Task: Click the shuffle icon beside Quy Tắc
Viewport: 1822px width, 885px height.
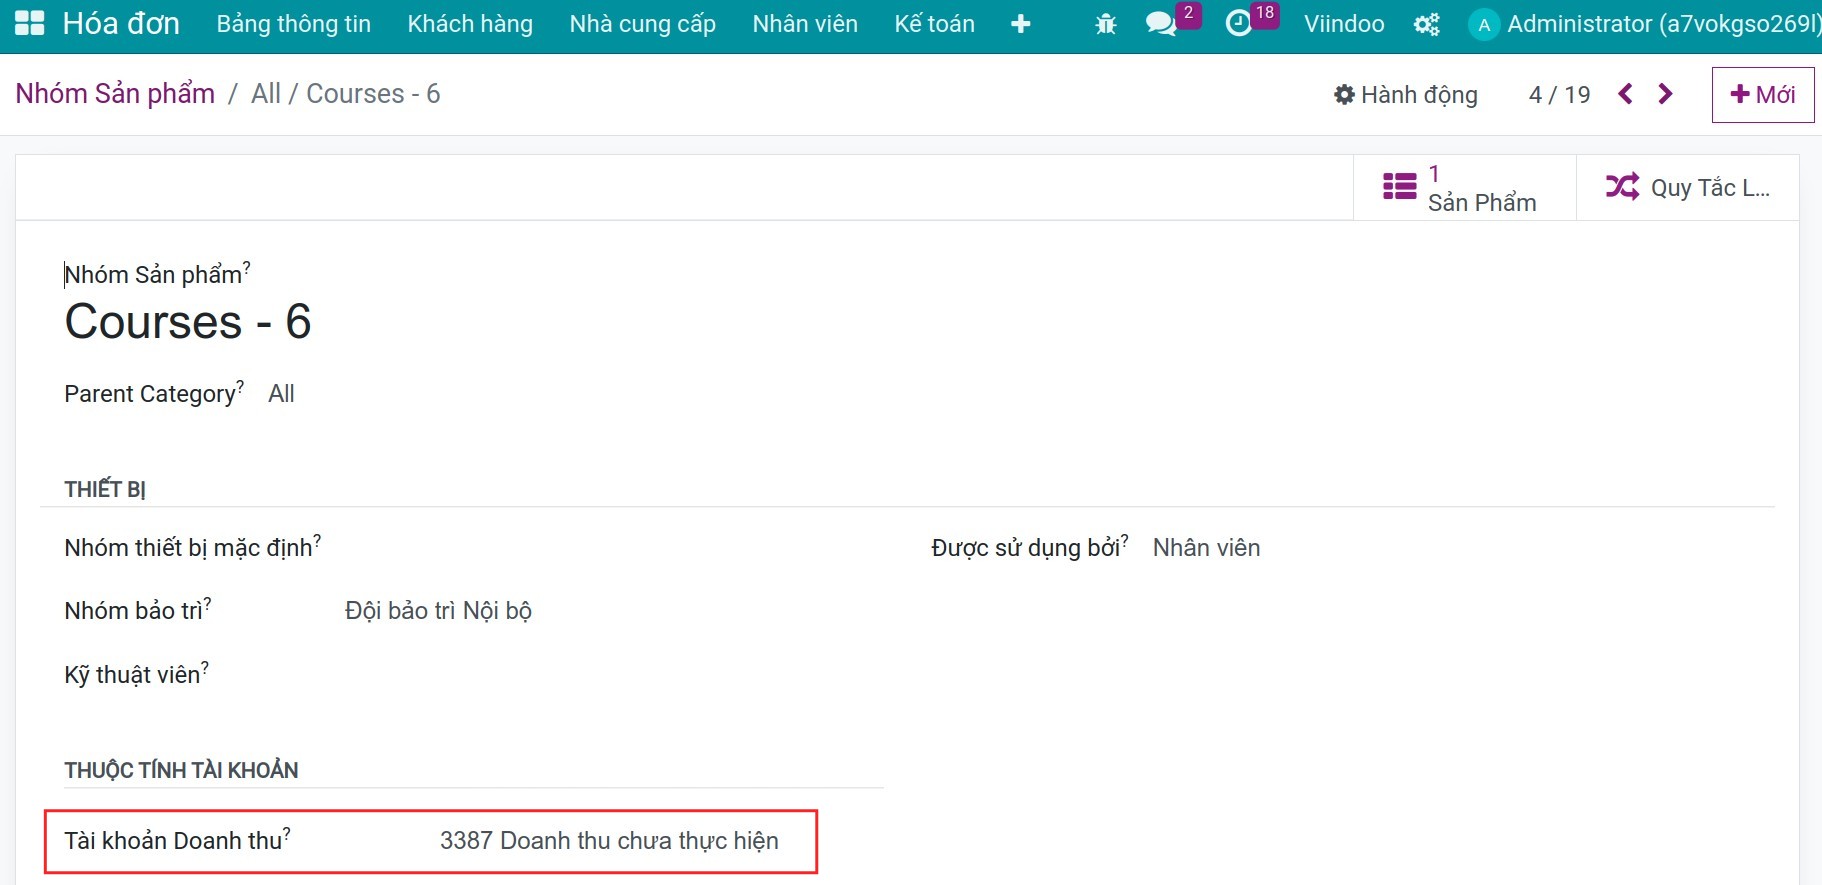Action: tap(1622, 187)
